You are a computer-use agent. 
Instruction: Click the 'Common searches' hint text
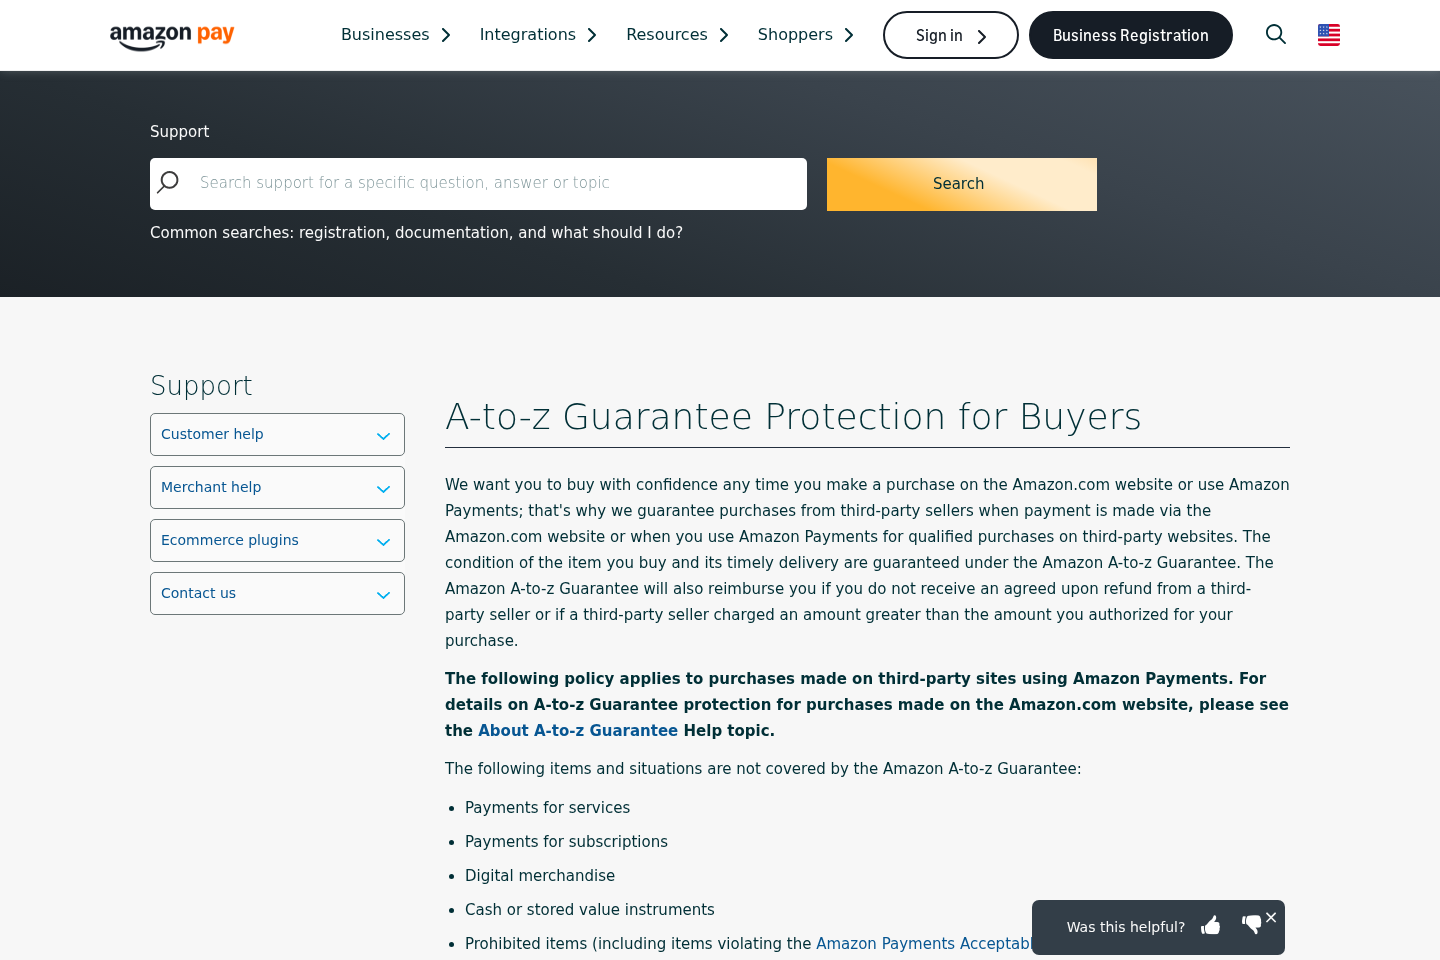[x=416, y=233]
